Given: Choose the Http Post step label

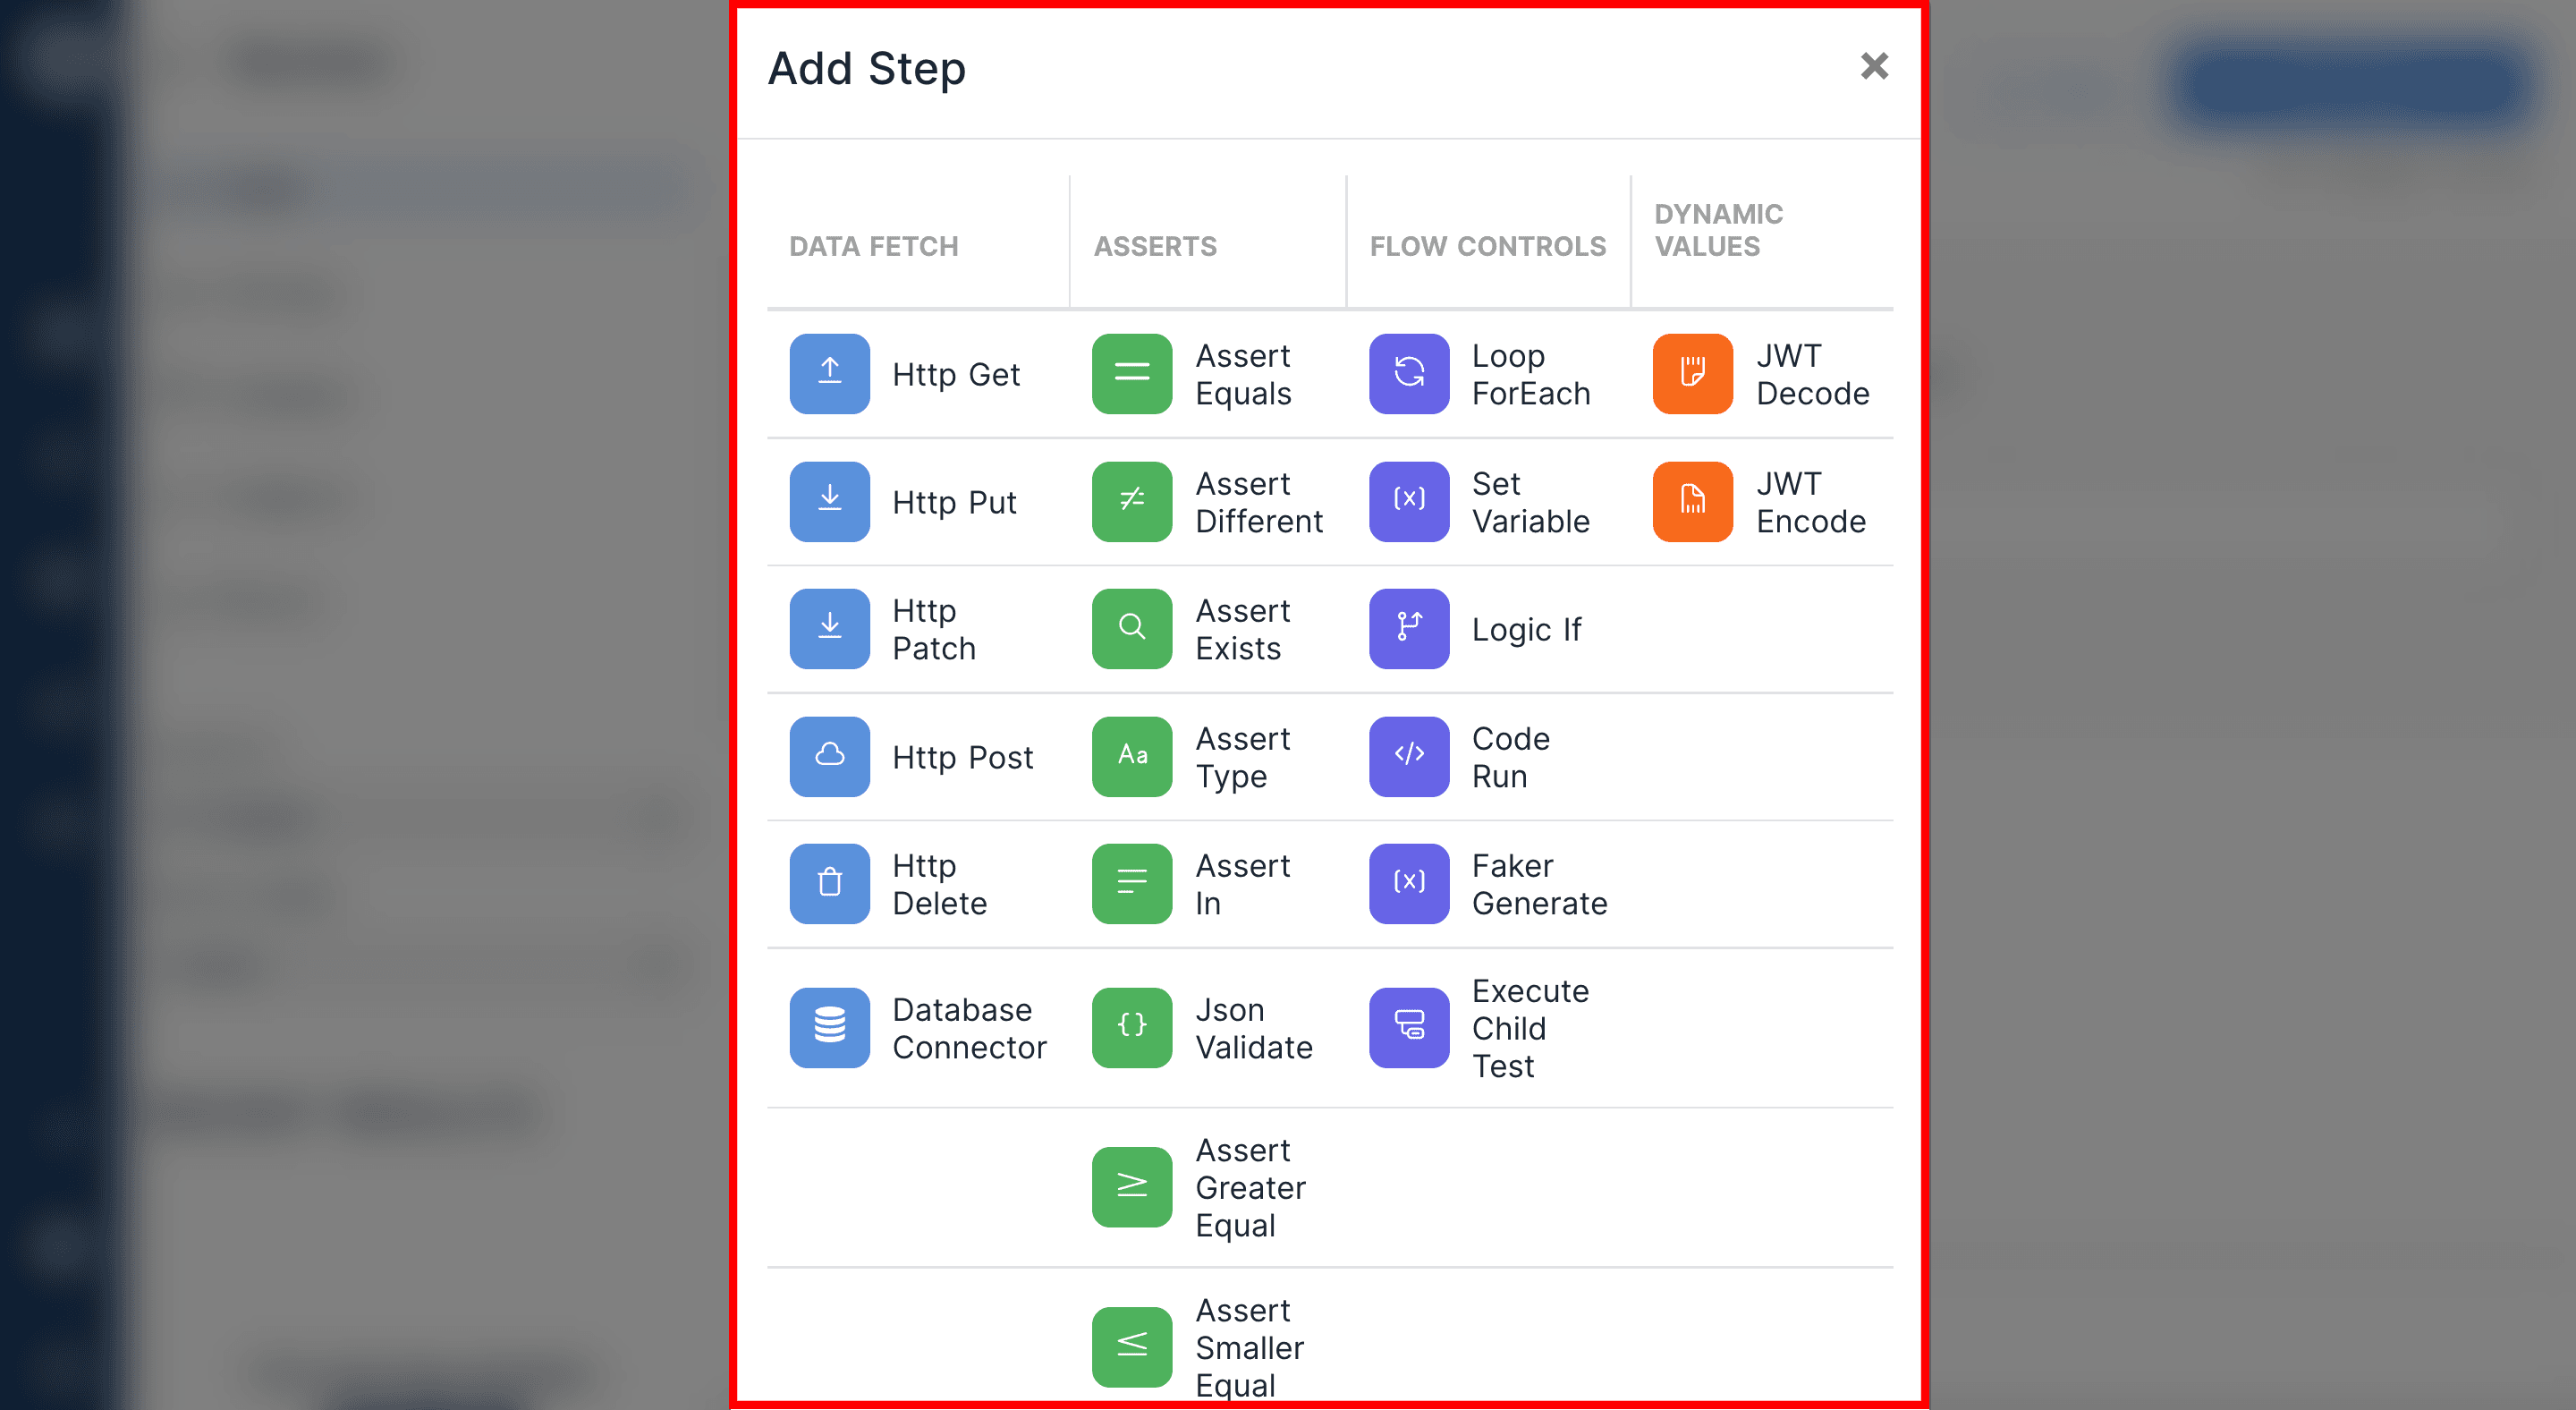Looking at the screenshot, I should click(962, 757).
